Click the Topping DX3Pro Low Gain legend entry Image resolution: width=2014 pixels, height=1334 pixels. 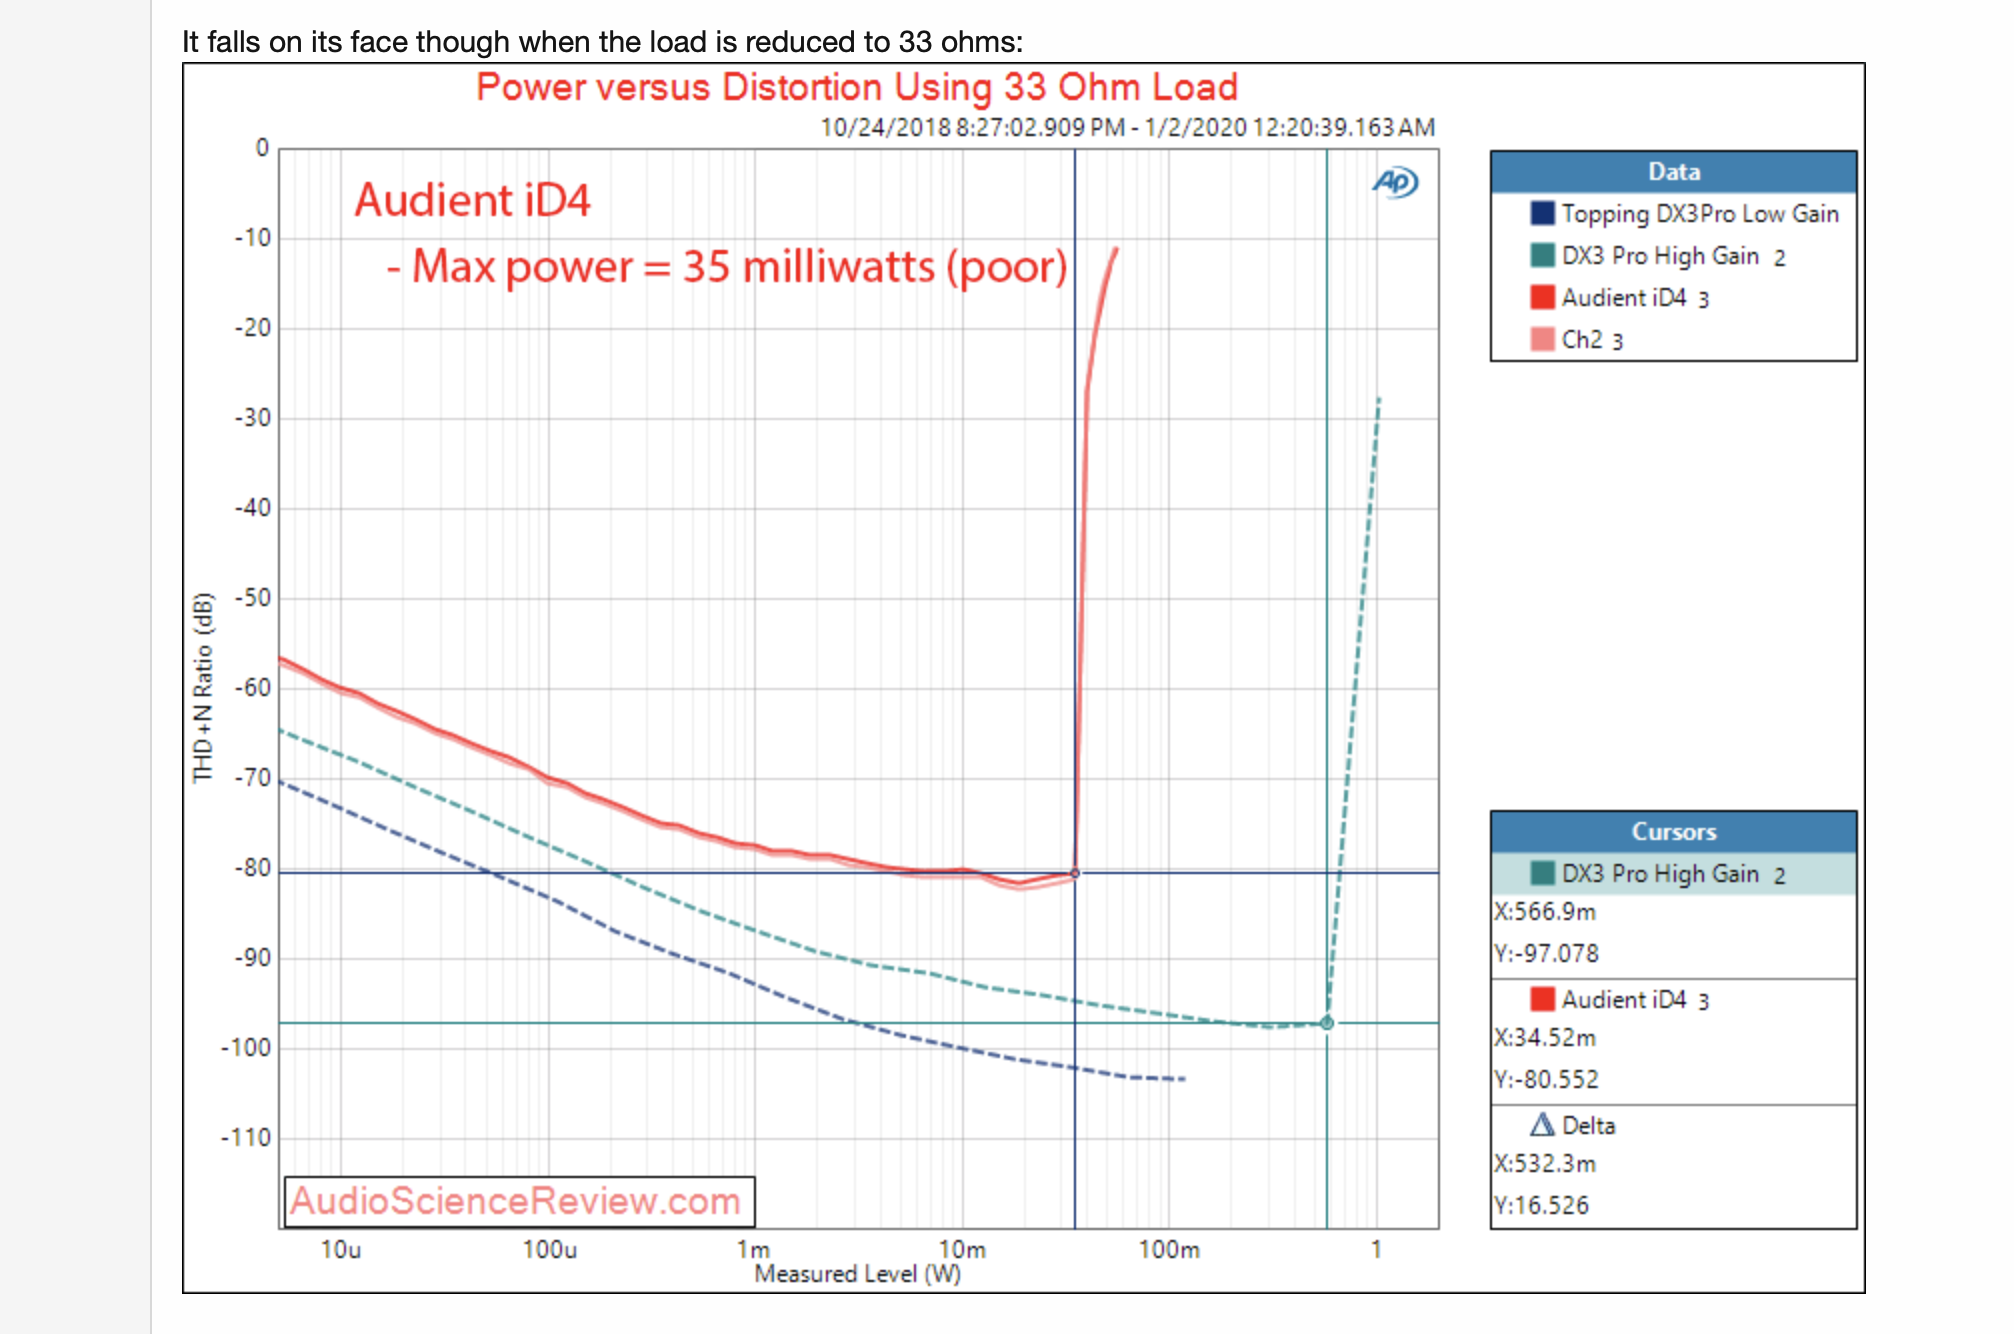click(1684, 213)
